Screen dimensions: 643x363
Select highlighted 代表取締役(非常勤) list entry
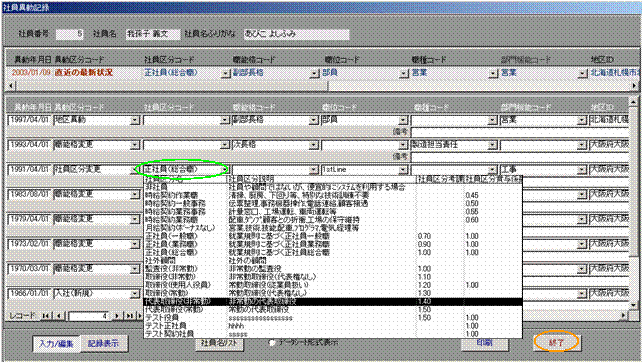333,301
